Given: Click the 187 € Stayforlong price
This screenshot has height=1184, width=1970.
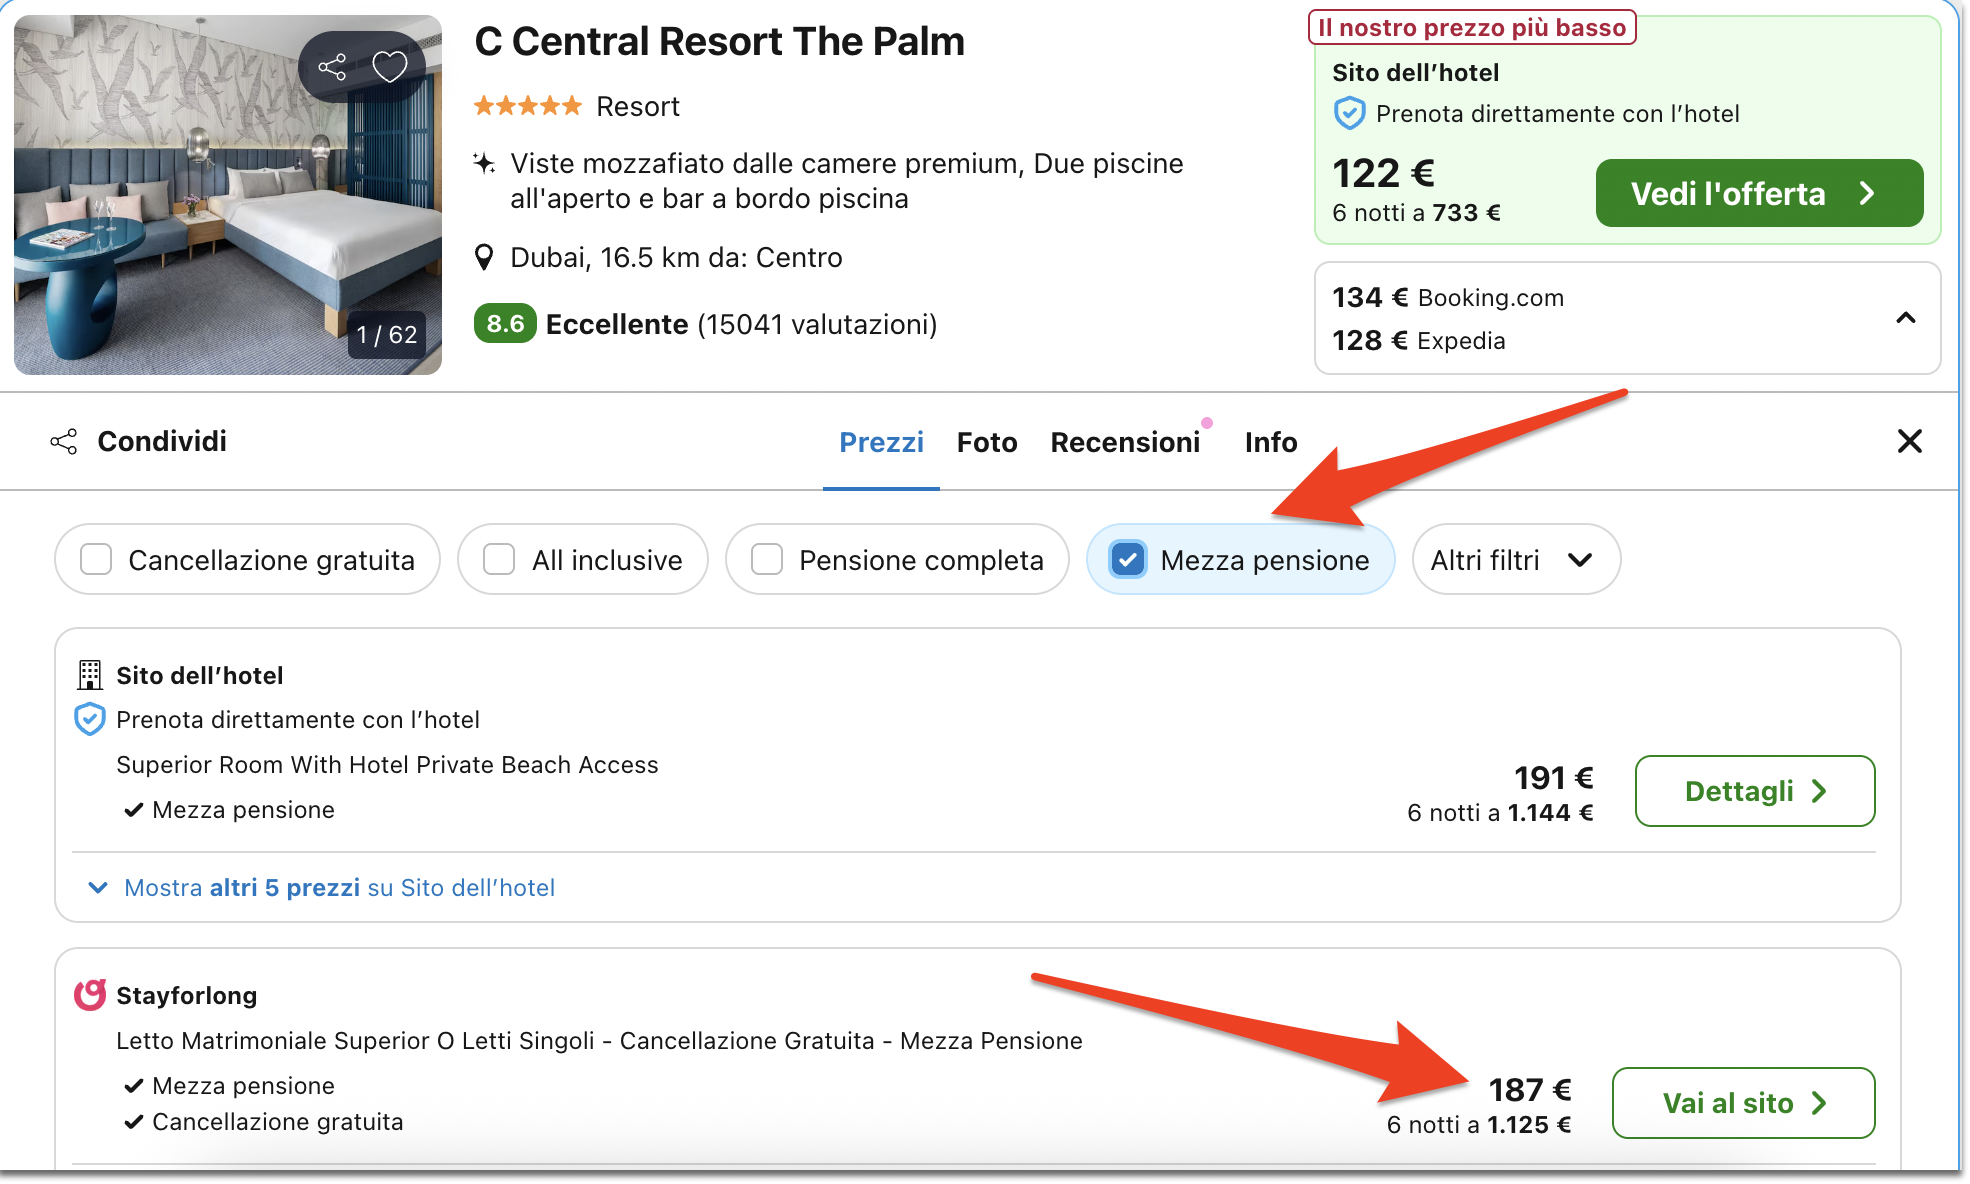Looking at the screenshot, I should 1529,1089.
